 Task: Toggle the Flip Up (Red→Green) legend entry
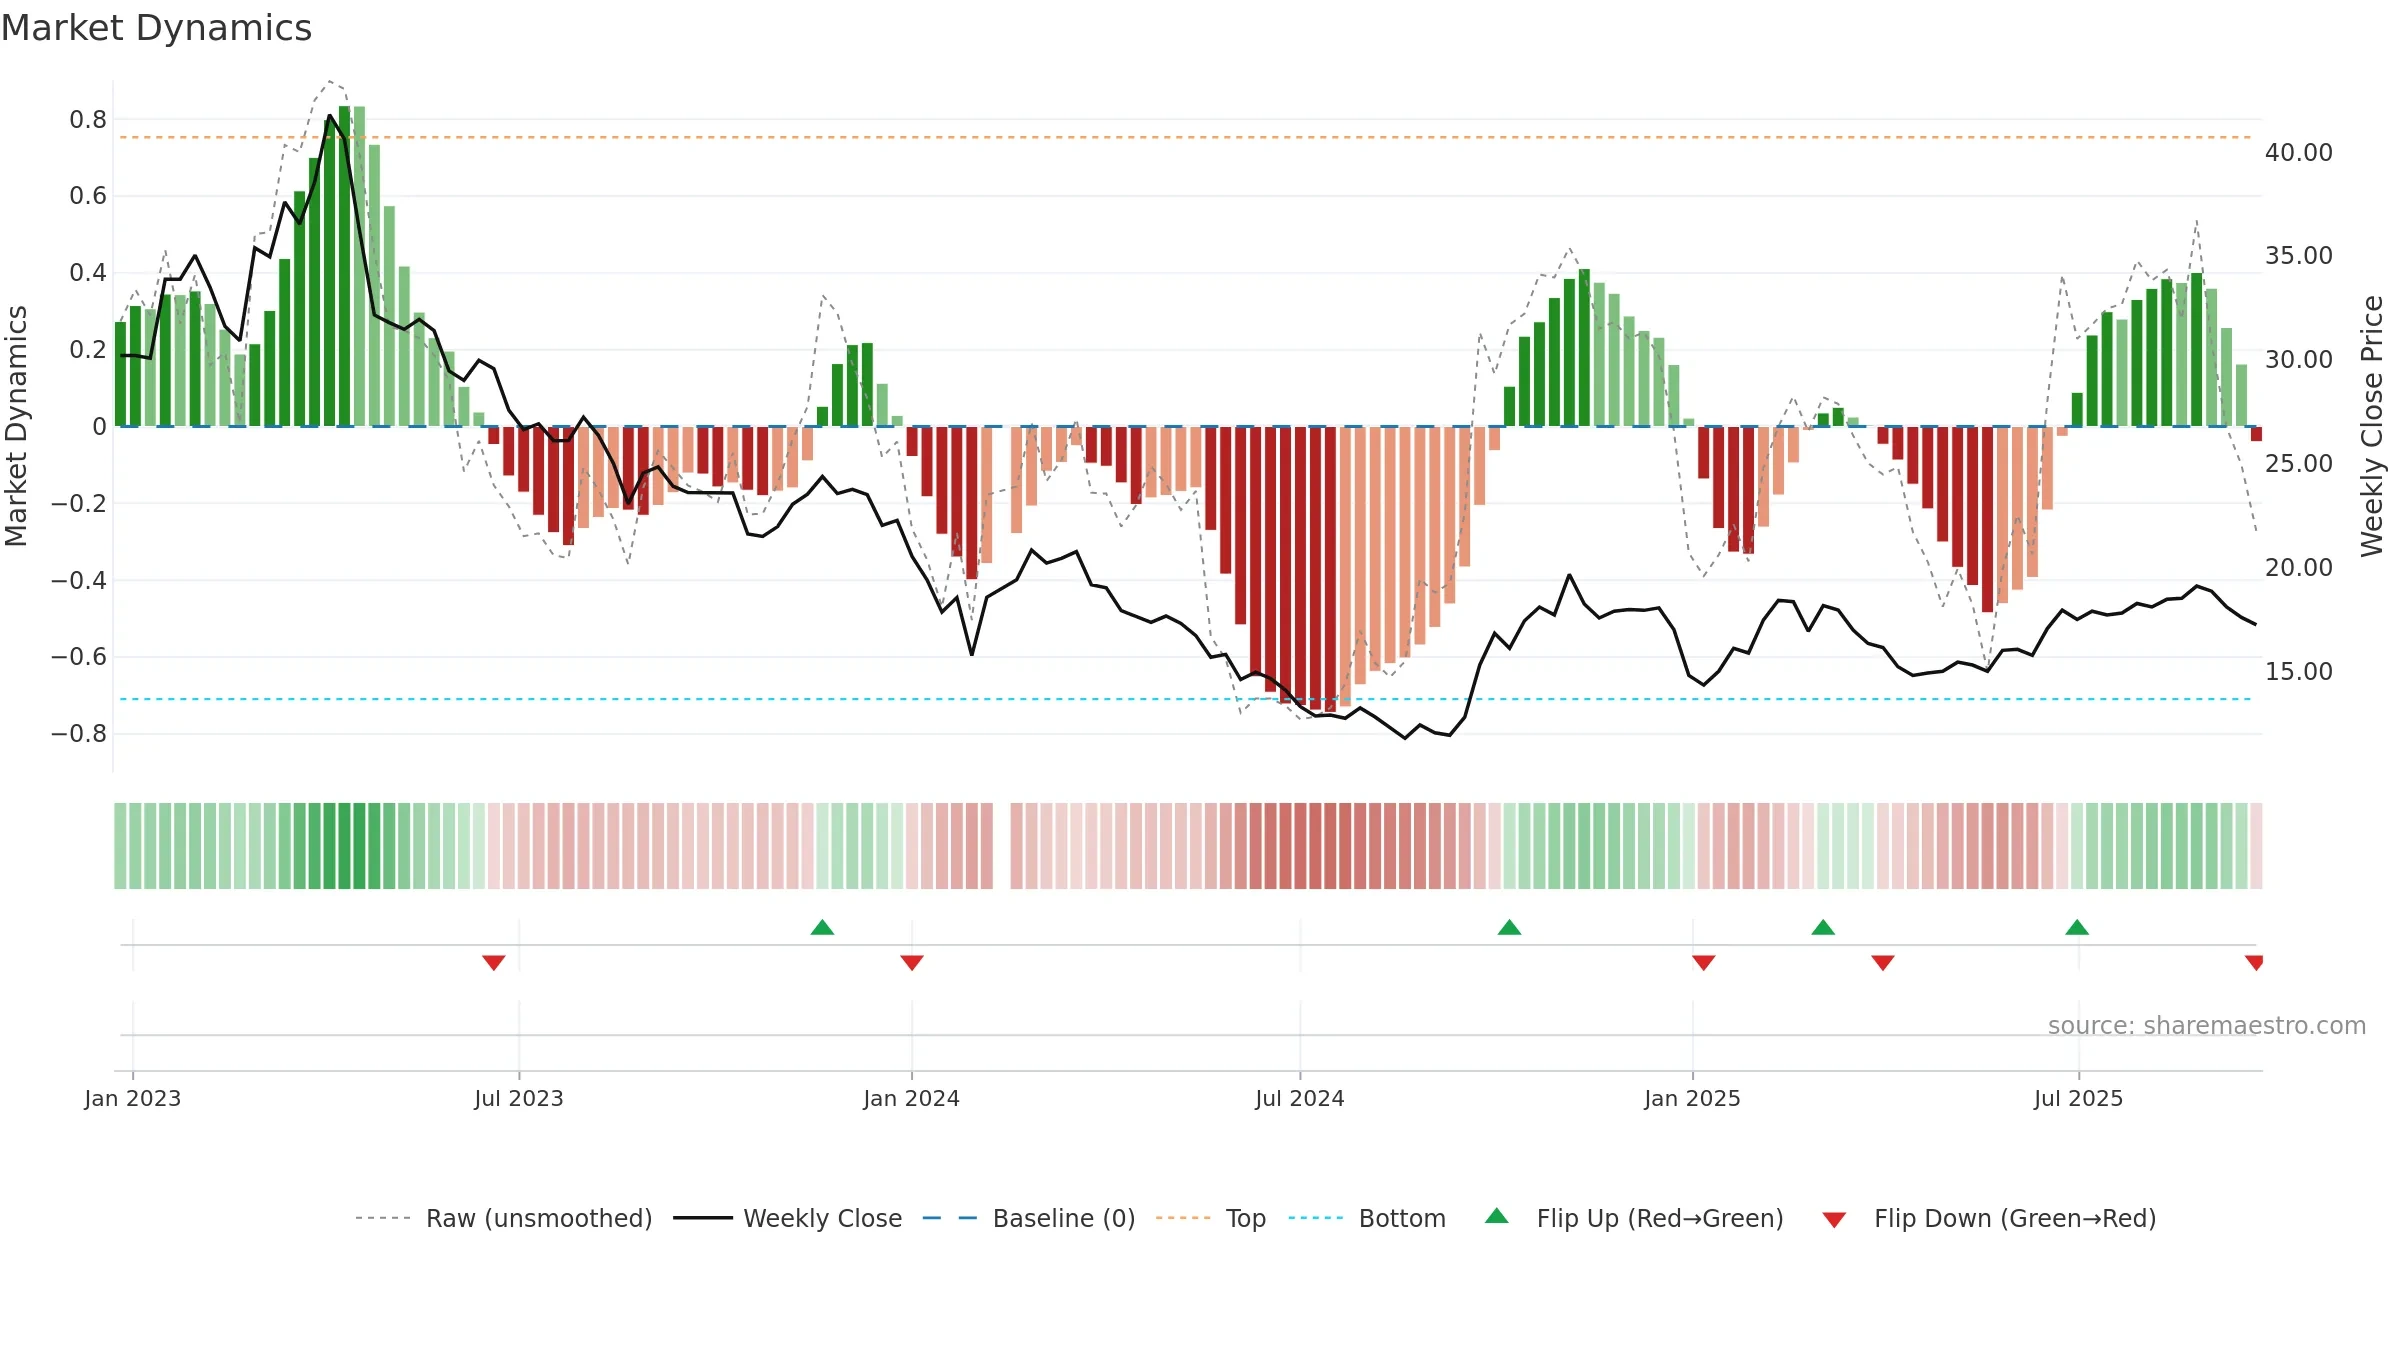point(1634,1218)
